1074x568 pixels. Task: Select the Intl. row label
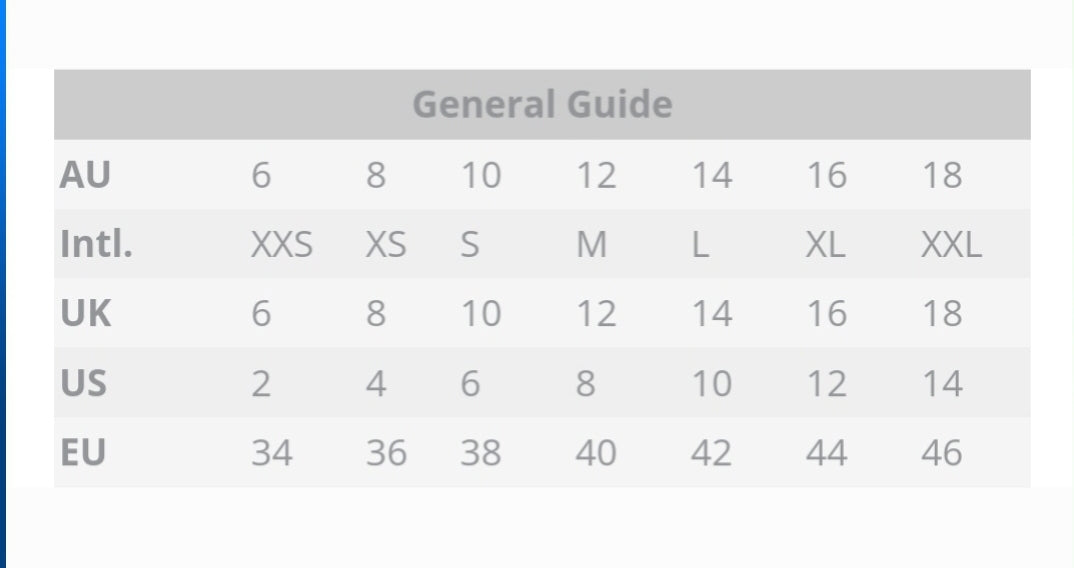(x=96, y=244)
